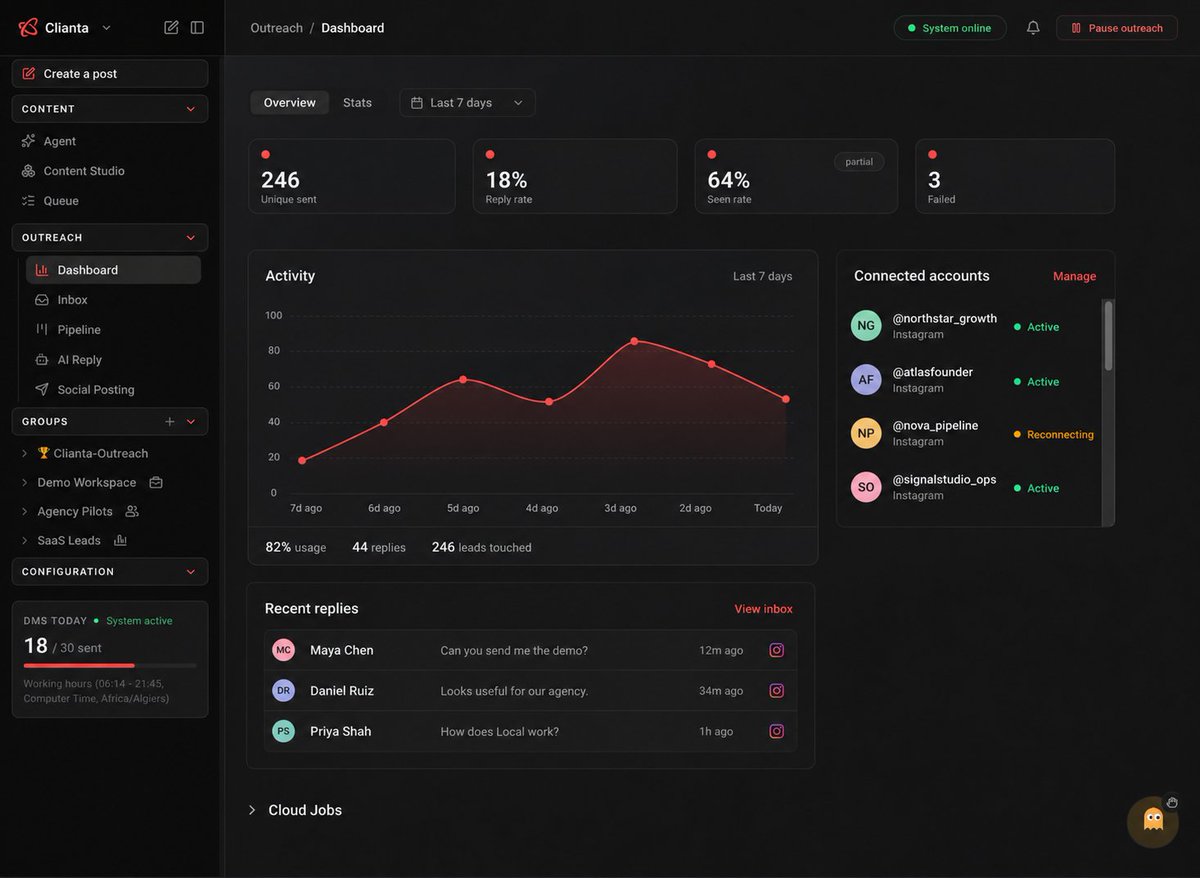Switch to the Stats tab
Viewport: 1200px width, 878px height.
357,103
